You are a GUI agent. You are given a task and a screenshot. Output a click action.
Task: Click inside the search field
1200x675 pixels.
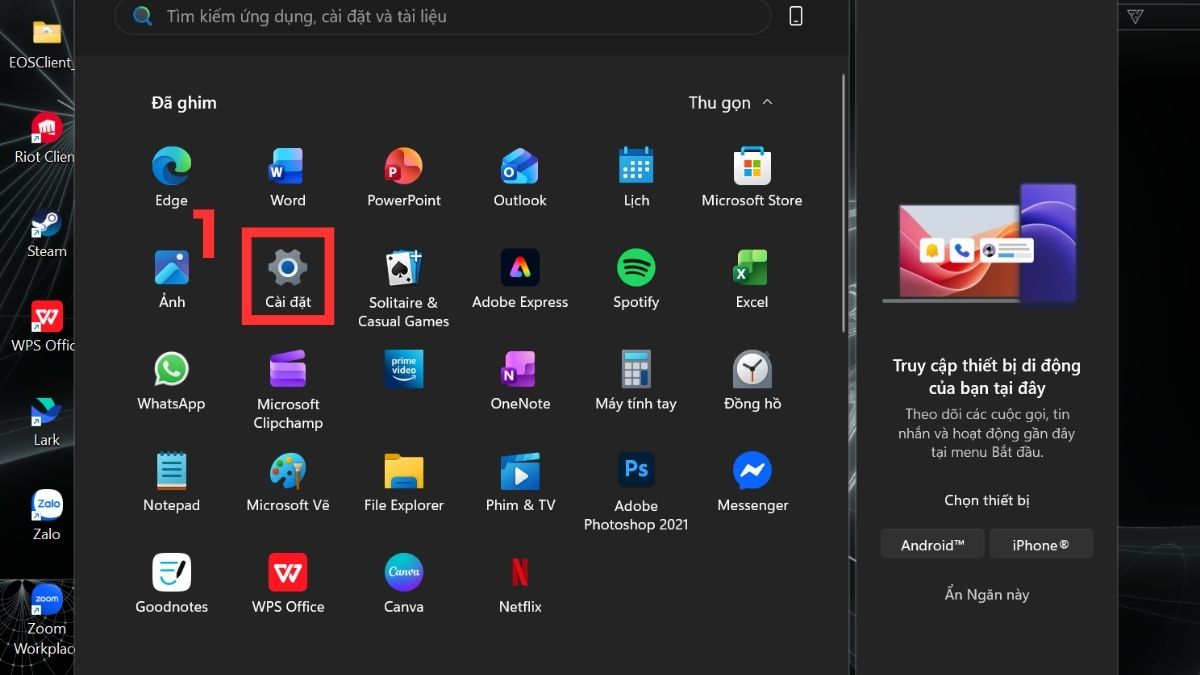(440, 16)
